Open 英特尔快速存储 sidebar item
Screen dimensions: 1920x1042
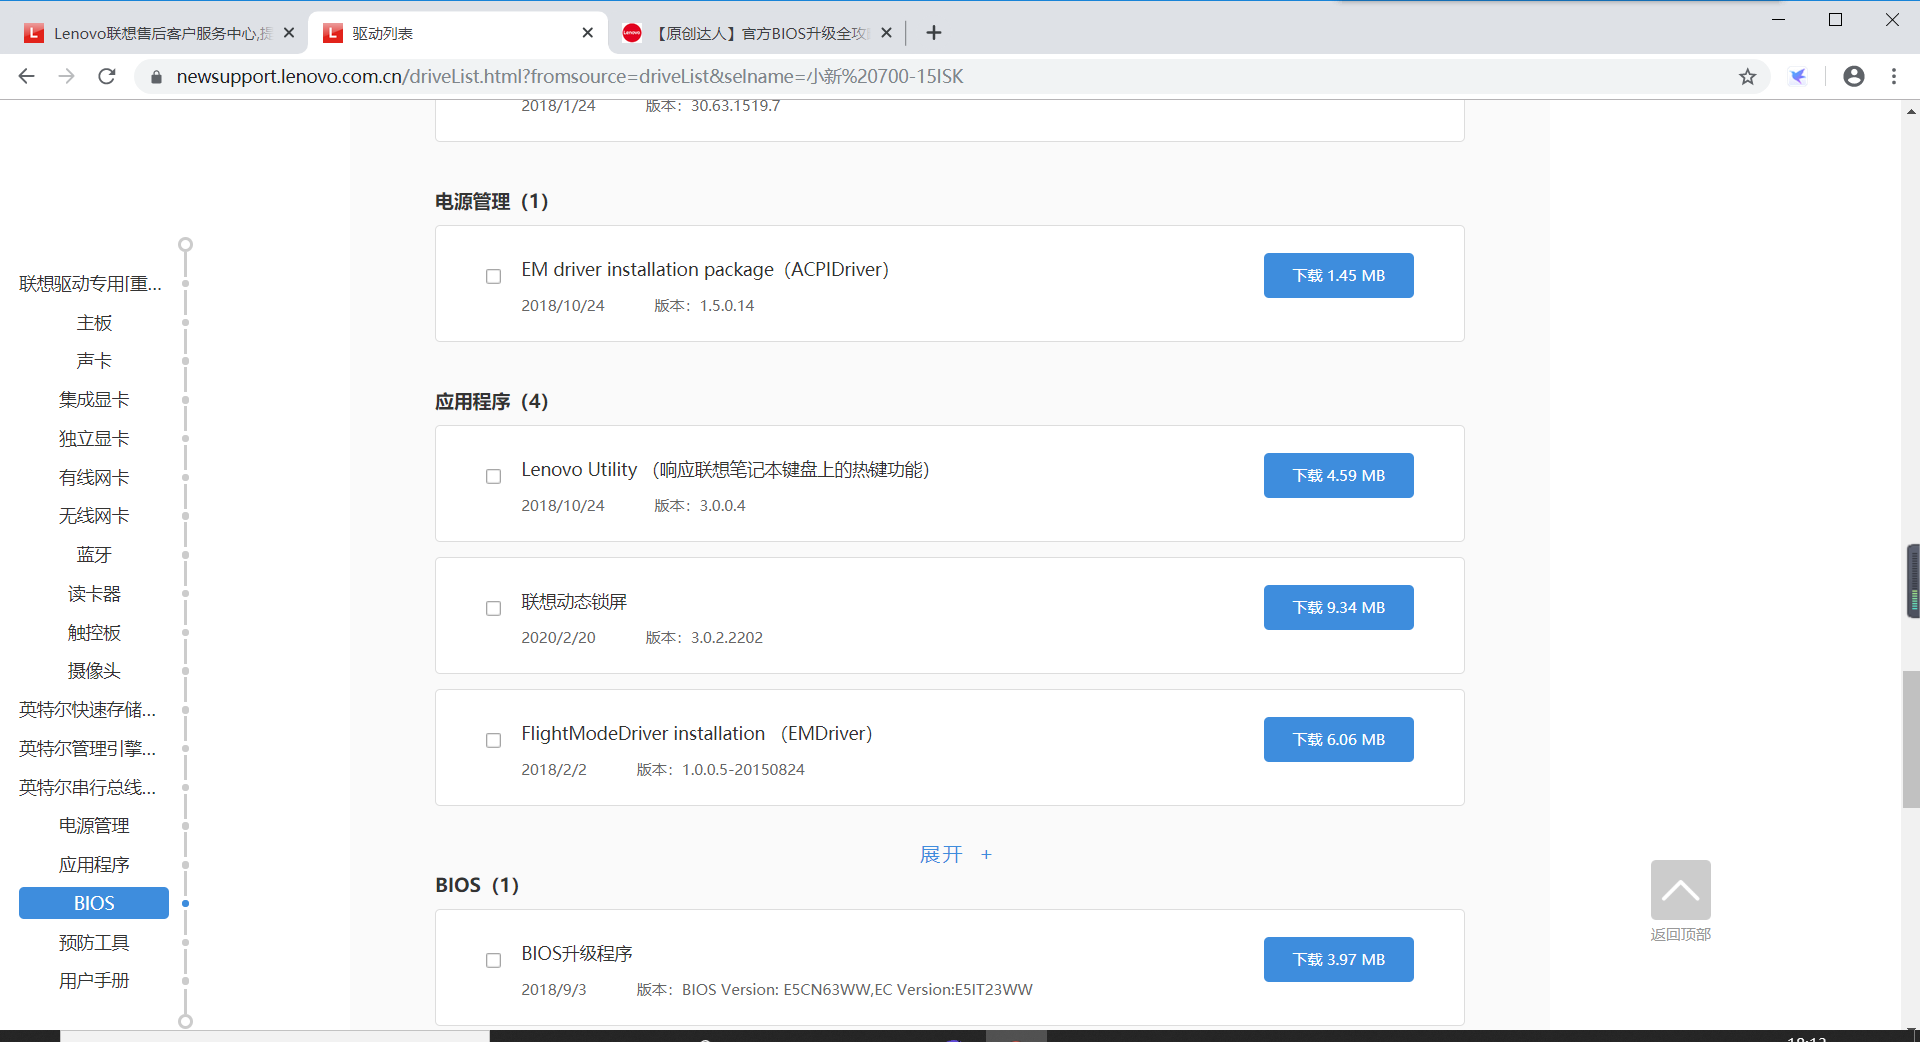coord(88,710)
